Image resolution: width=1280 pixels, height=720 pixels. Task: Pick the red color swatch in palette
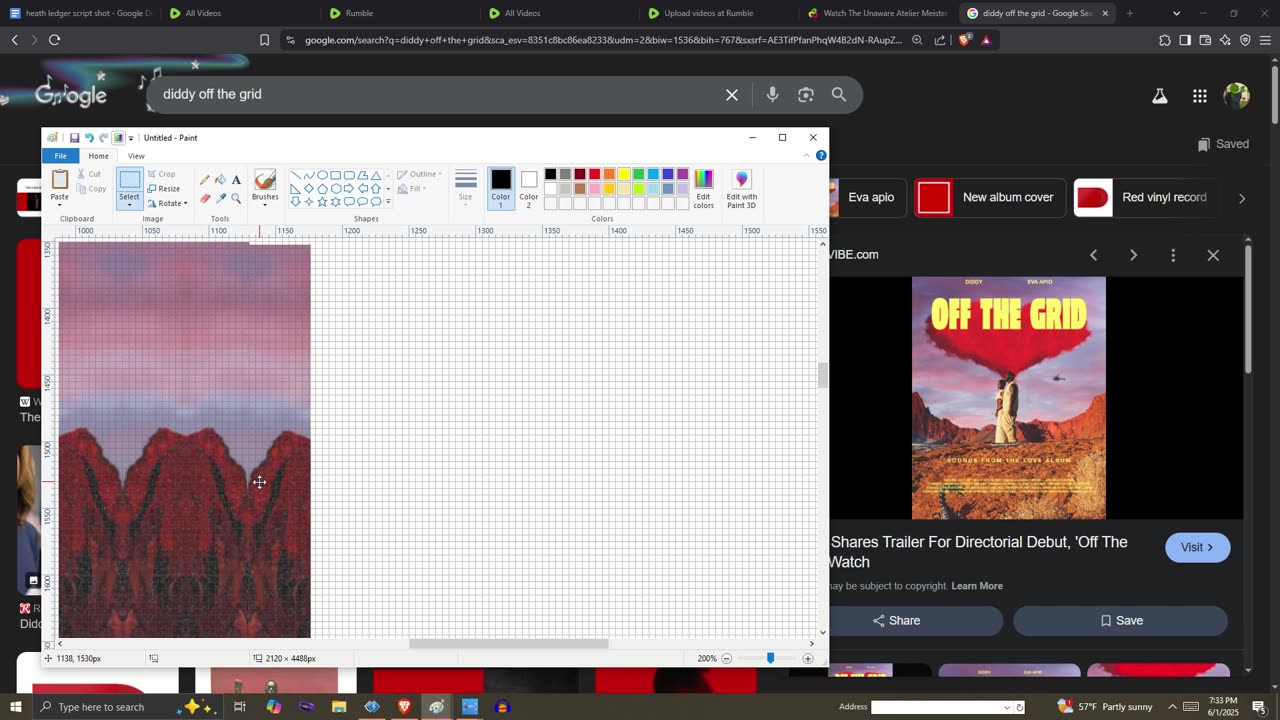(x=594, y=174)
